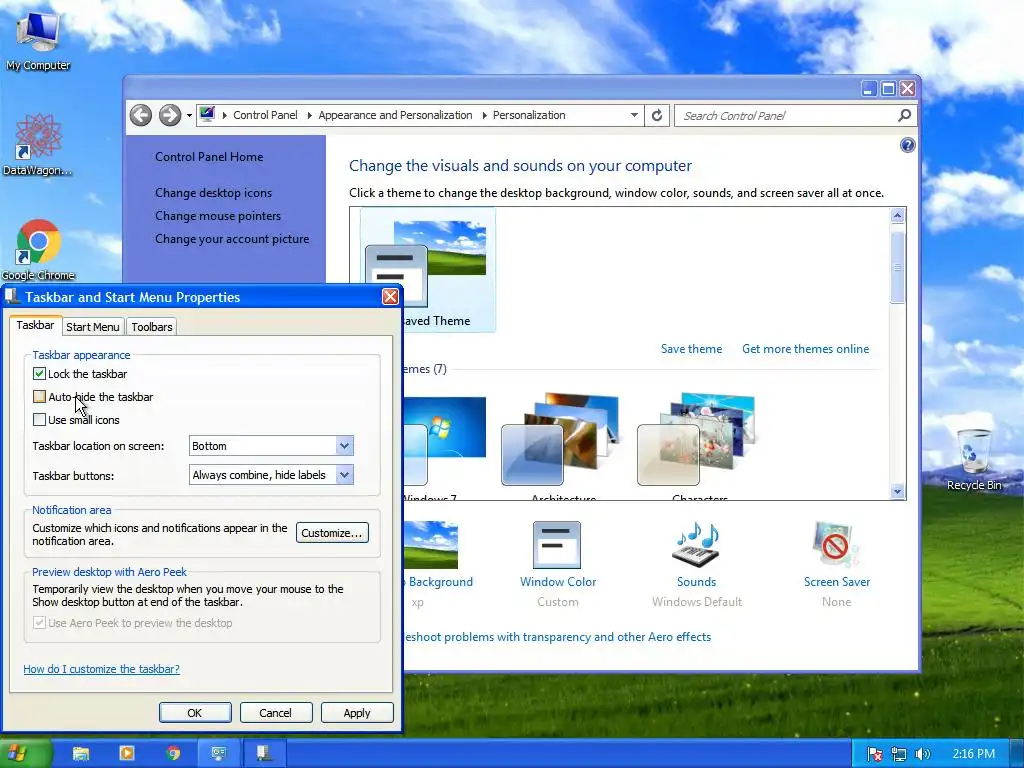This screenshot has width=1024, height=768.
Task: Click themes list scrollbar thumb
Action: 897,267
